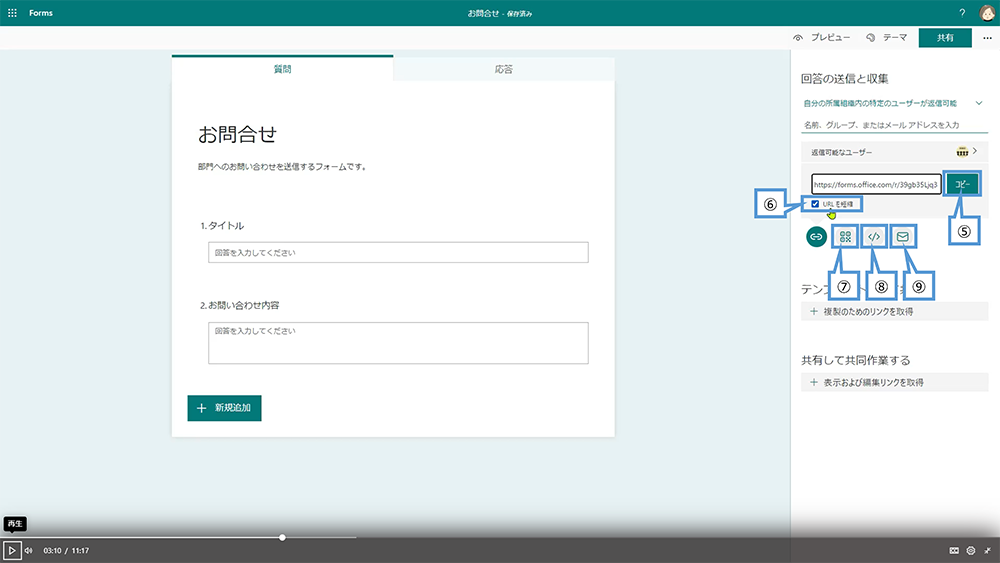
Task: Click the 回答の送信と収集 heading
Action: click(x=844, y=79)
